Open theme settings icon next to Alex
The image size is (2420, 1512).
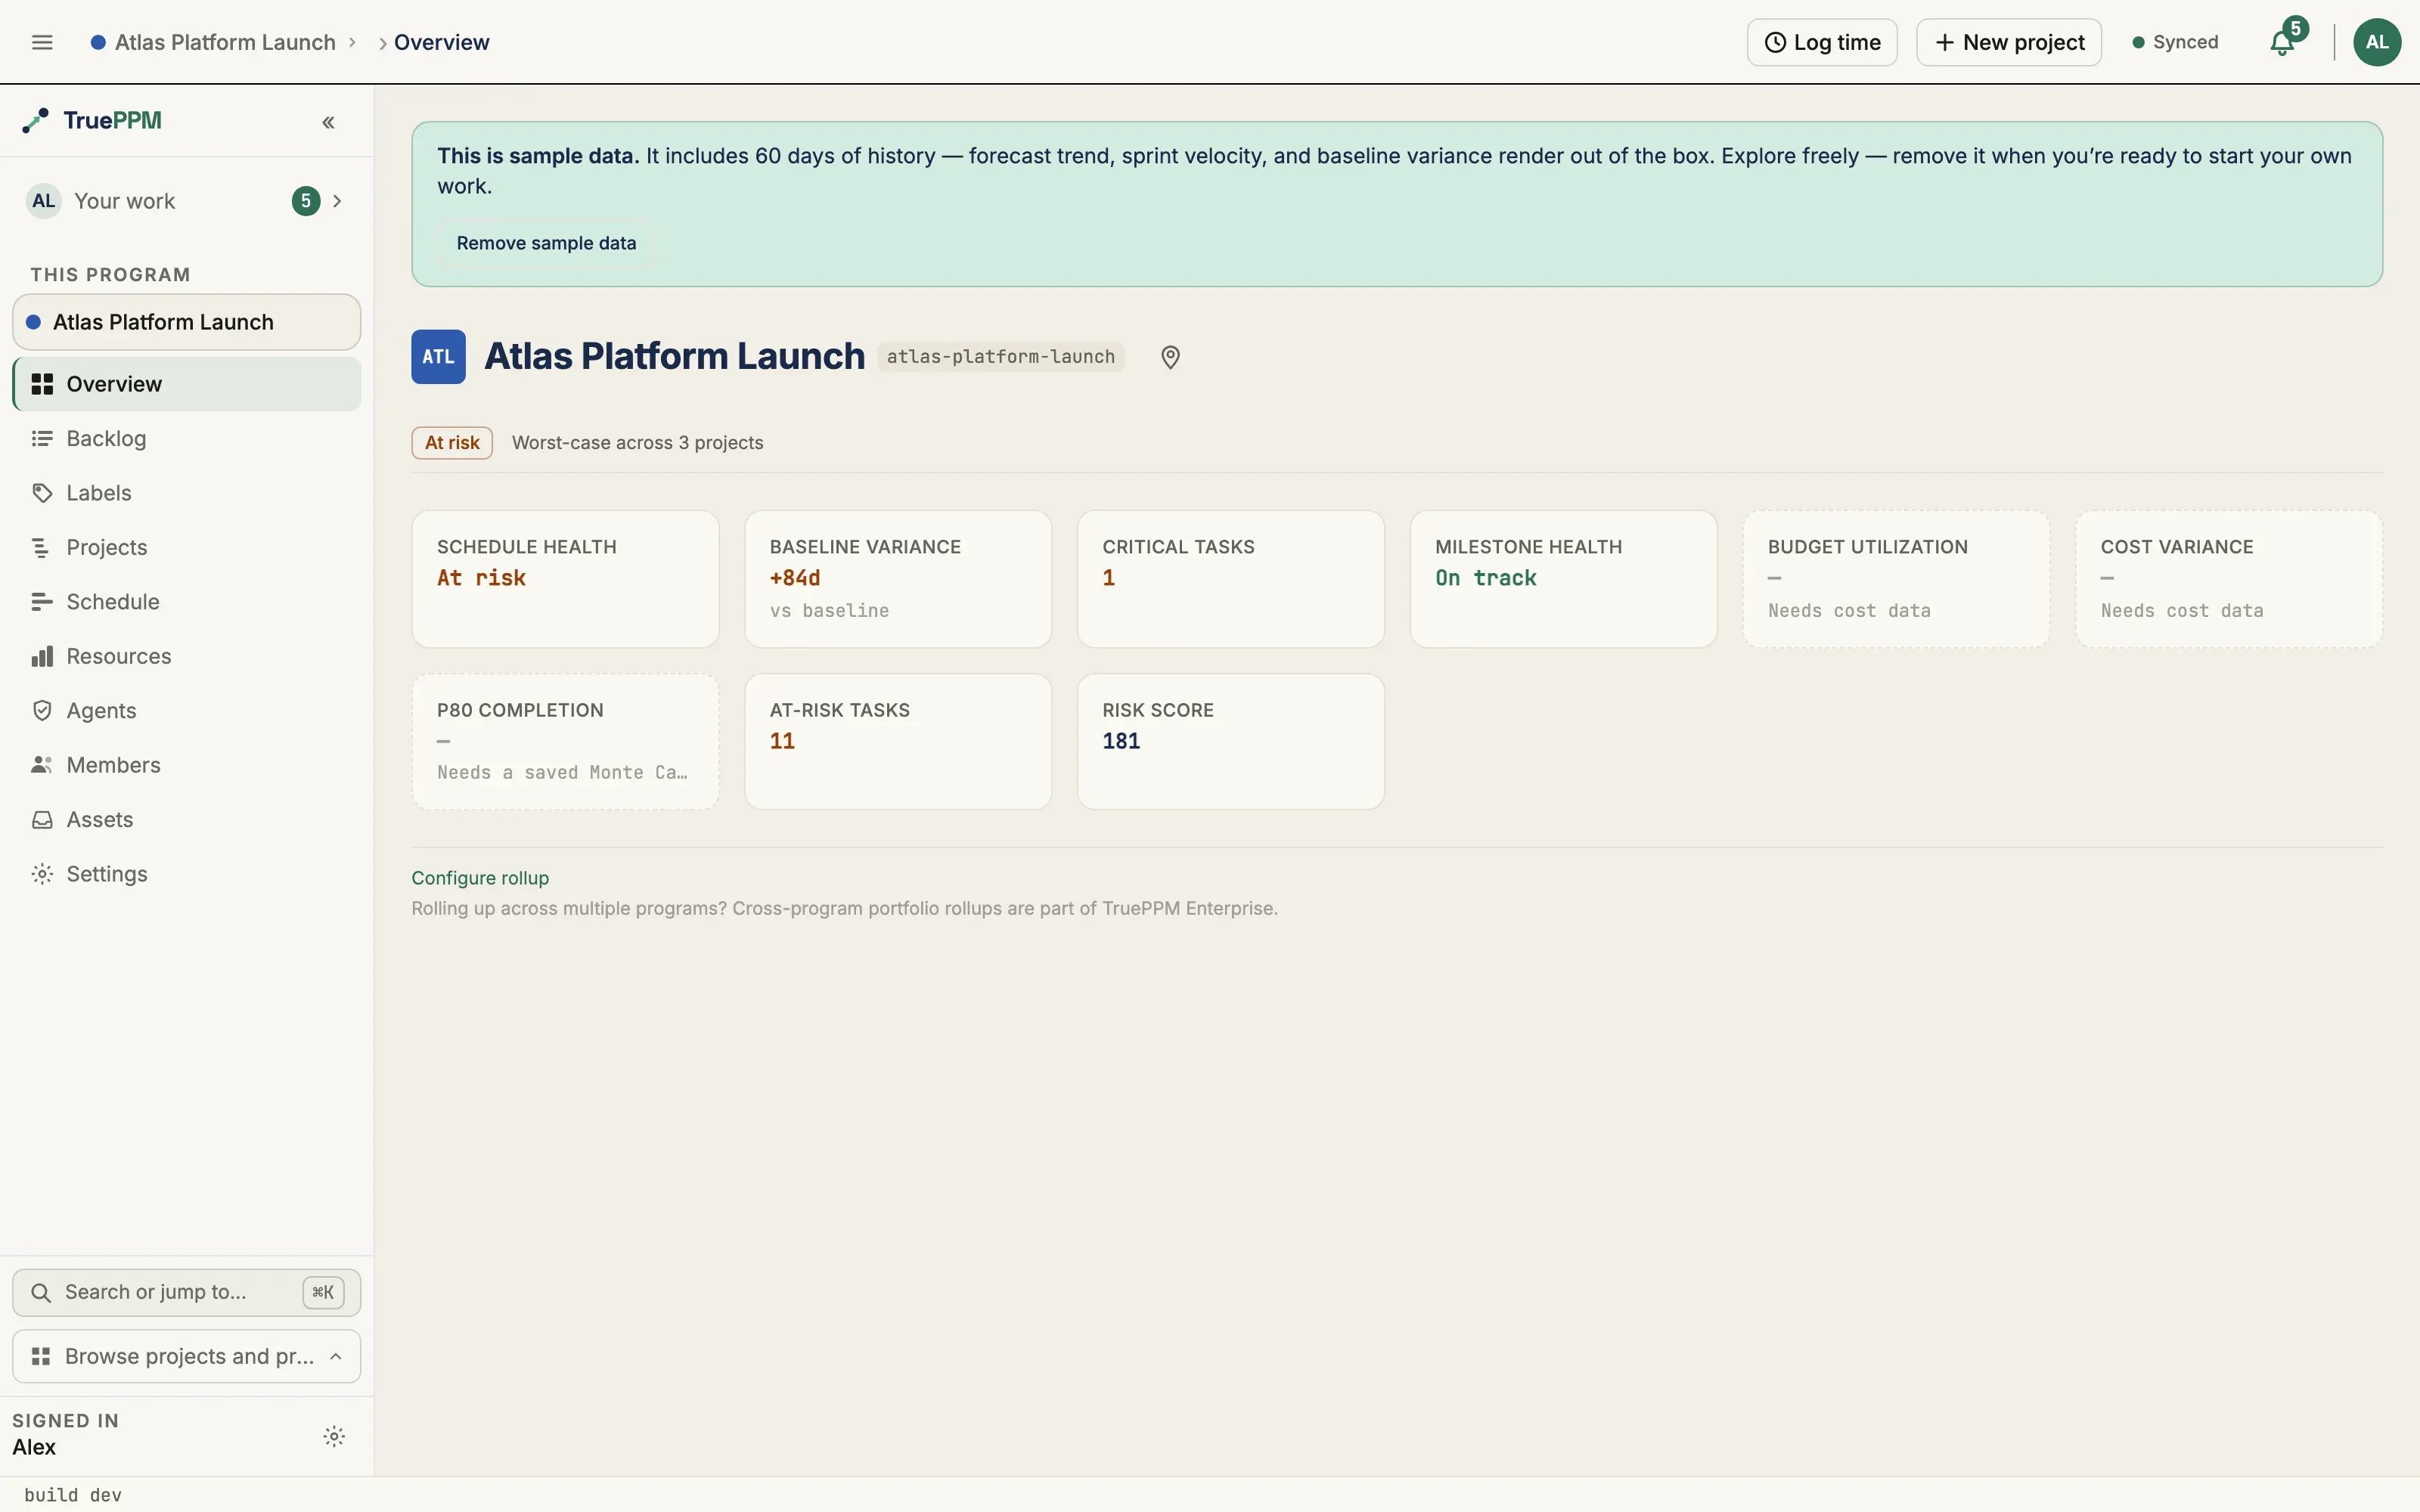point(334,1436)
